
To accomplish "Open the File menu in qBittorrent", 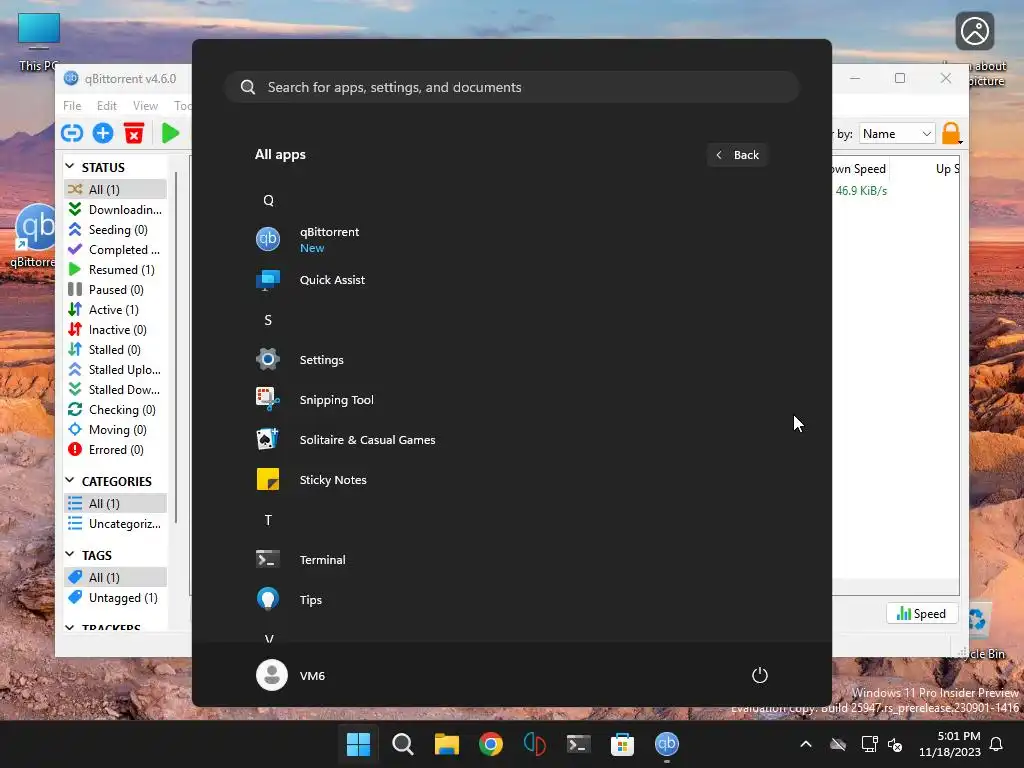I will [x=72, y=106].
